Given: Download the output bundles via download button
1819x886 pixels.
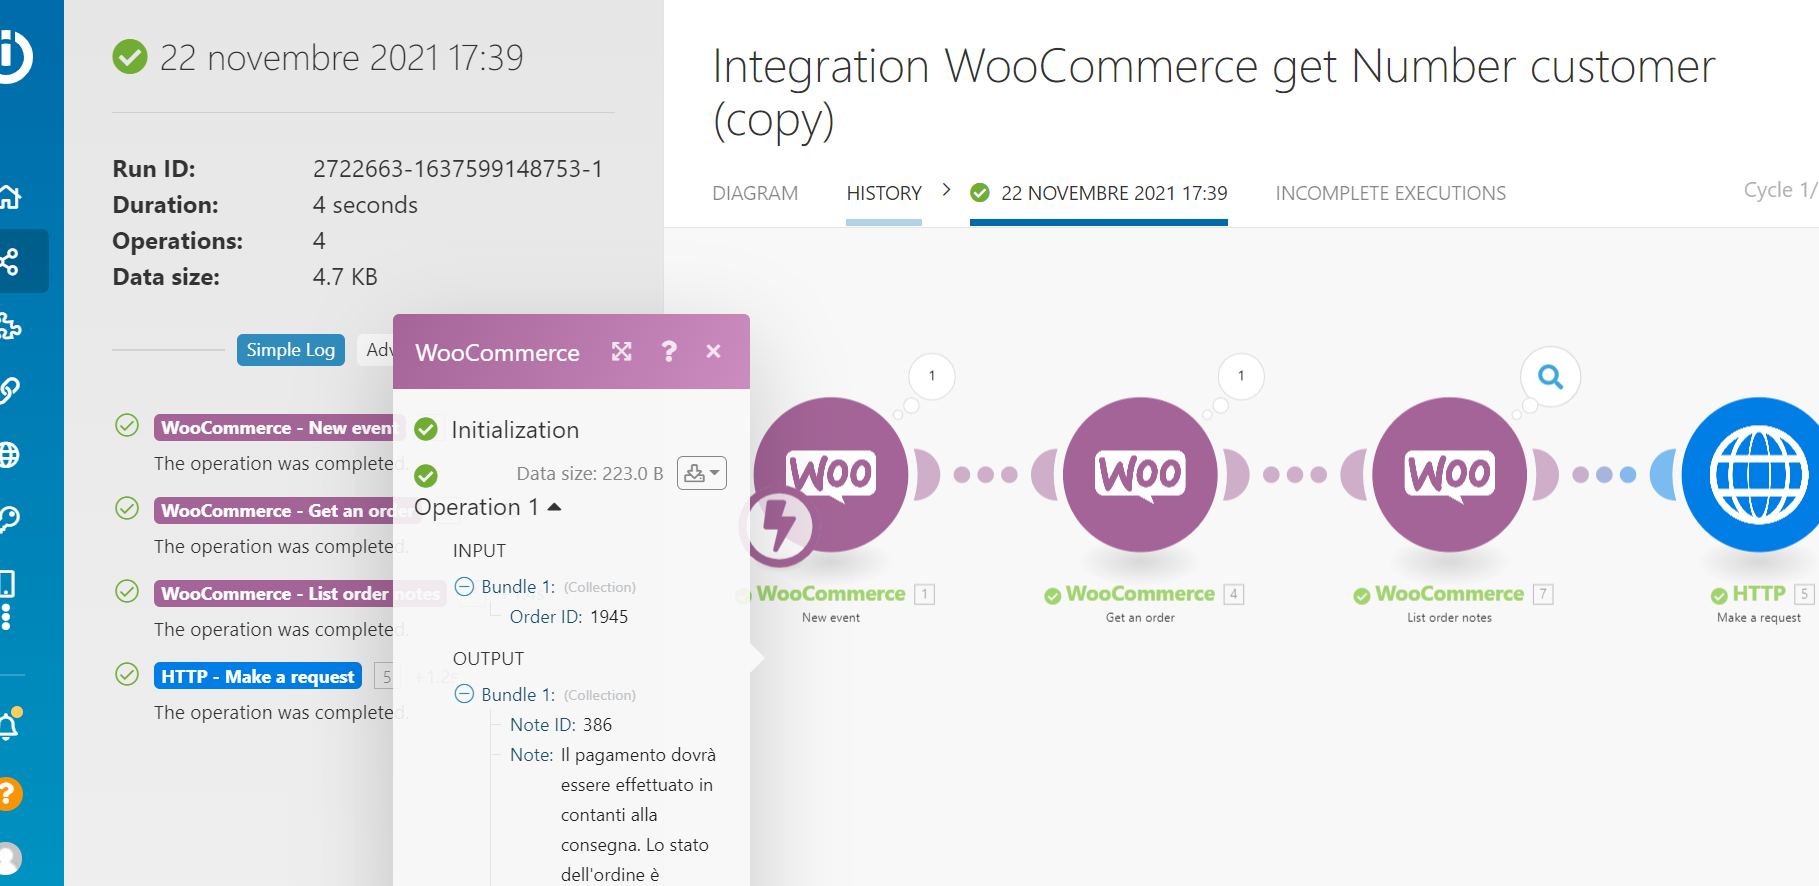Looking at the screenshot, I should tap(702, 473).
